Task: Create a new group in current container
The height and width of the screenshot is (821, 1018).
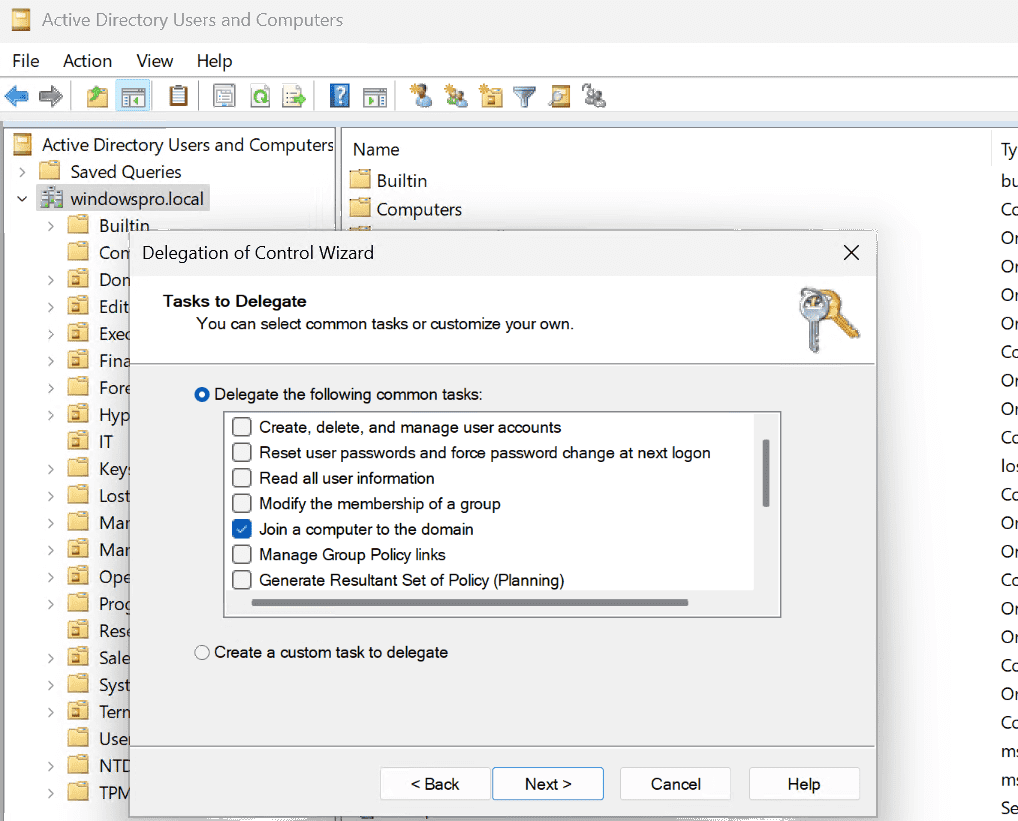Action: [x=455, y=95]
